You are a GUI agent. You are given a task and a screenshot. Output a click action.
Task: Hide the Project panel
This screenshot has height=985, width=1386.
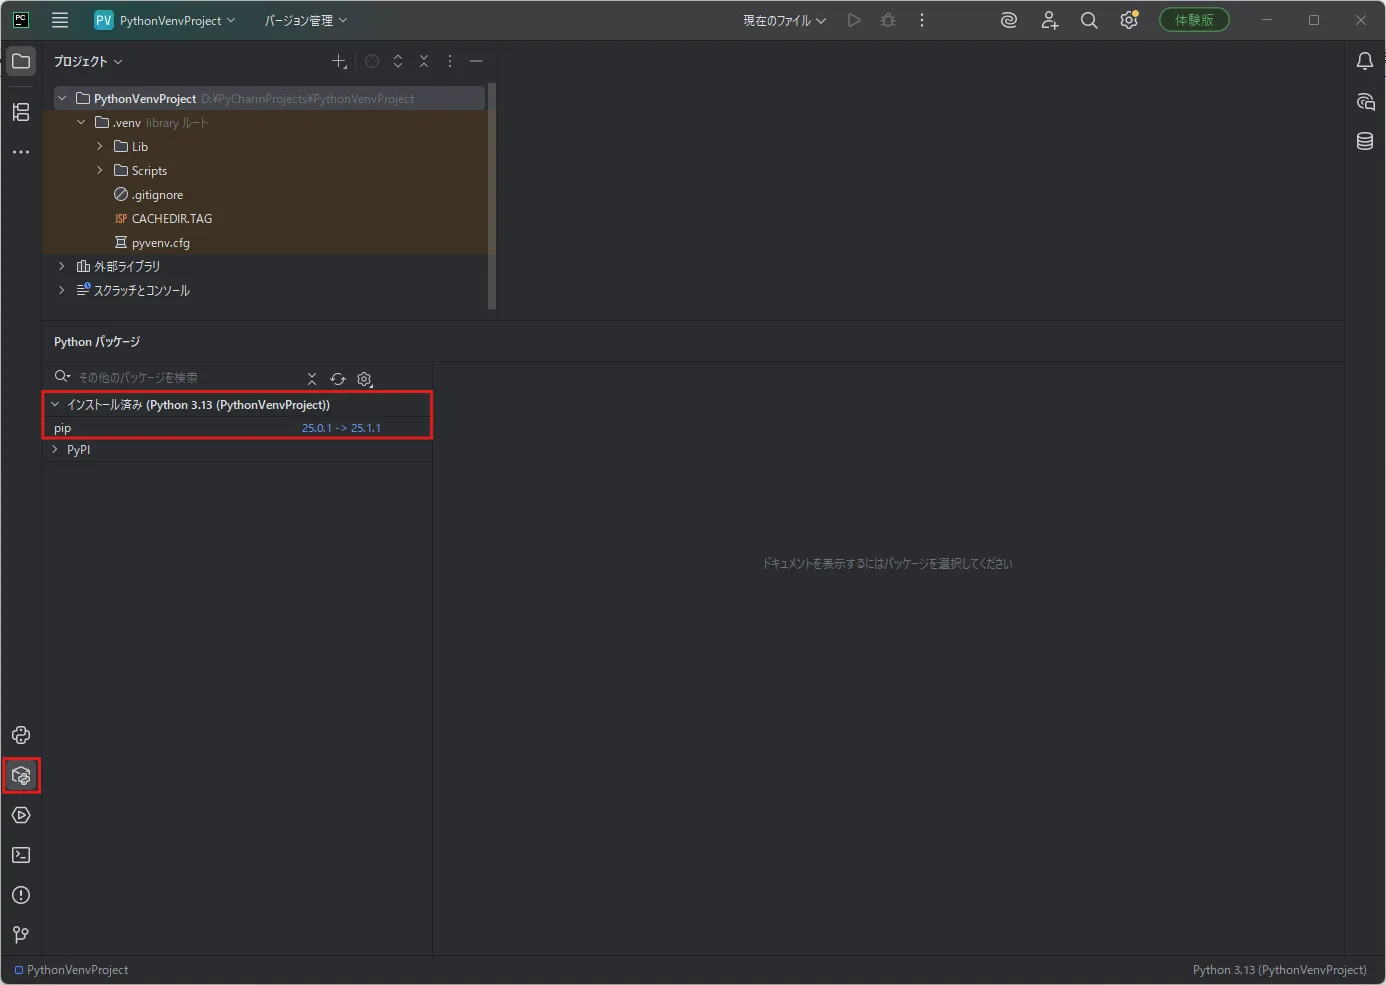(x=476, y=61)
